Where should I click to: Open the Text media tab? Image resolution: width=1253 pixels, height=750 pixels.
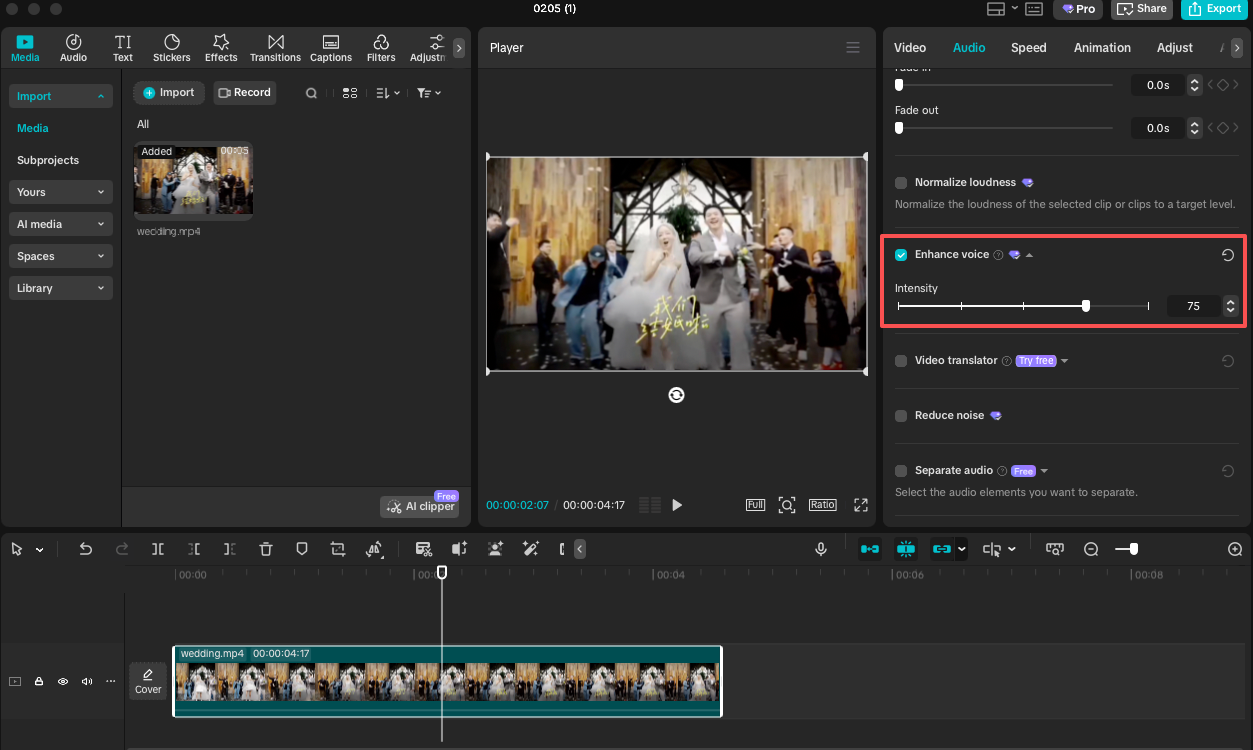[x=123, y=48]
